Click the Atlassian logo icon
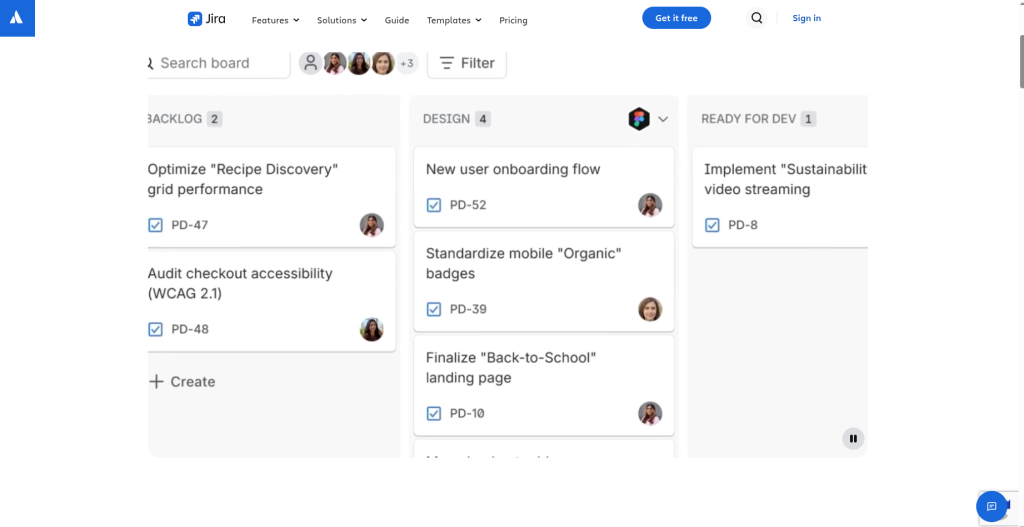This screenshot has width=1024, height=527. (x=17, y=18)
